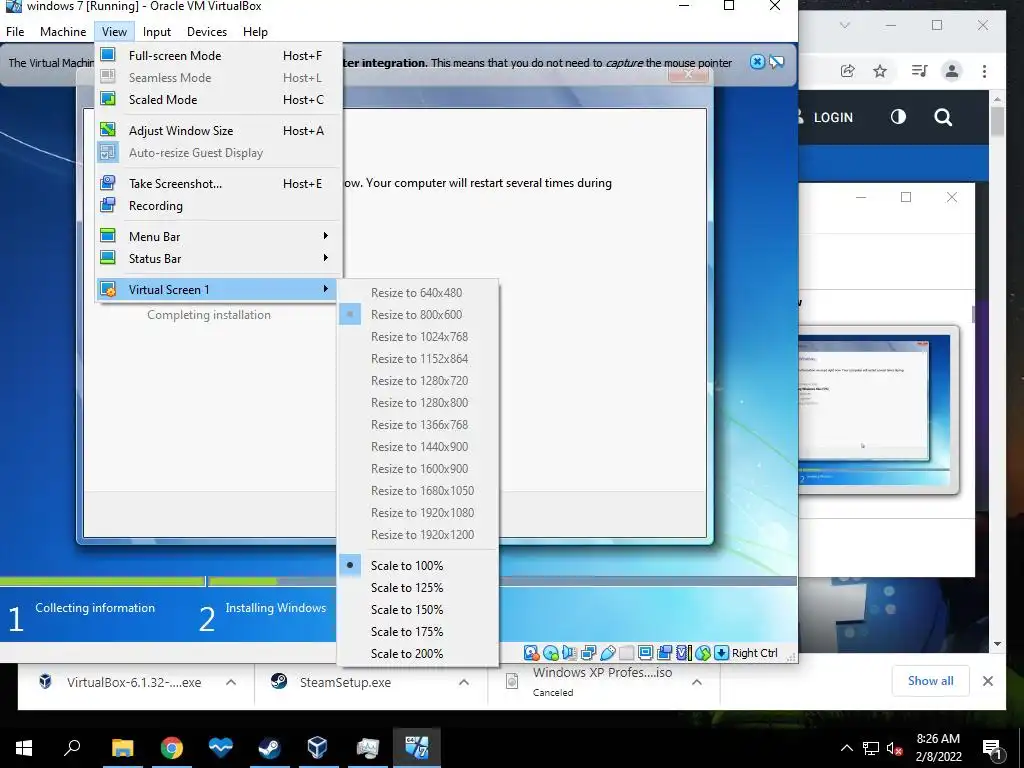The image size is (1024, 768).
Task: Expand the Menu Bar submenu
Action: coord(219,236)
